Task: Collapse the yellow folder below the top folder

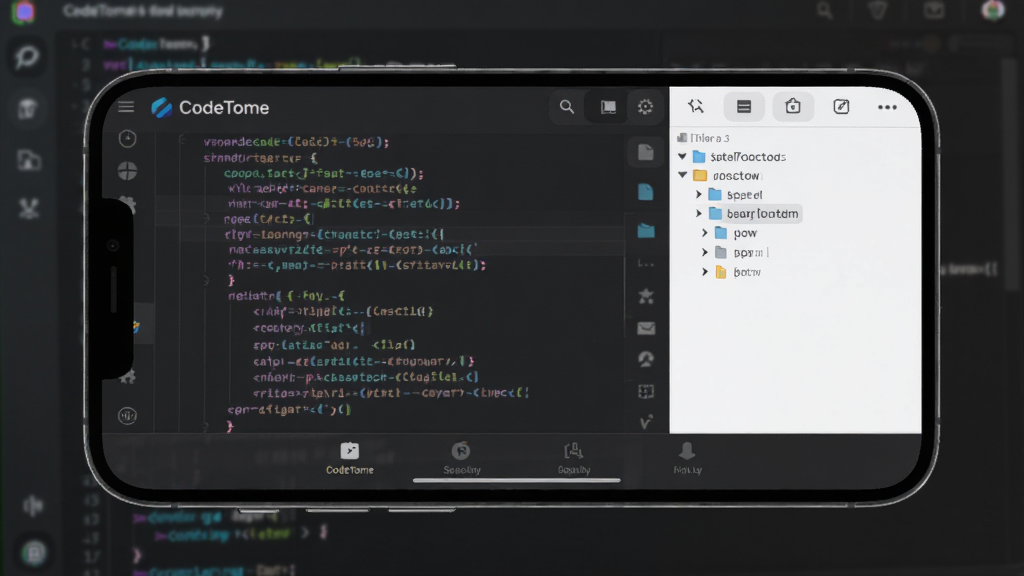Action: [x=682, y=175]
